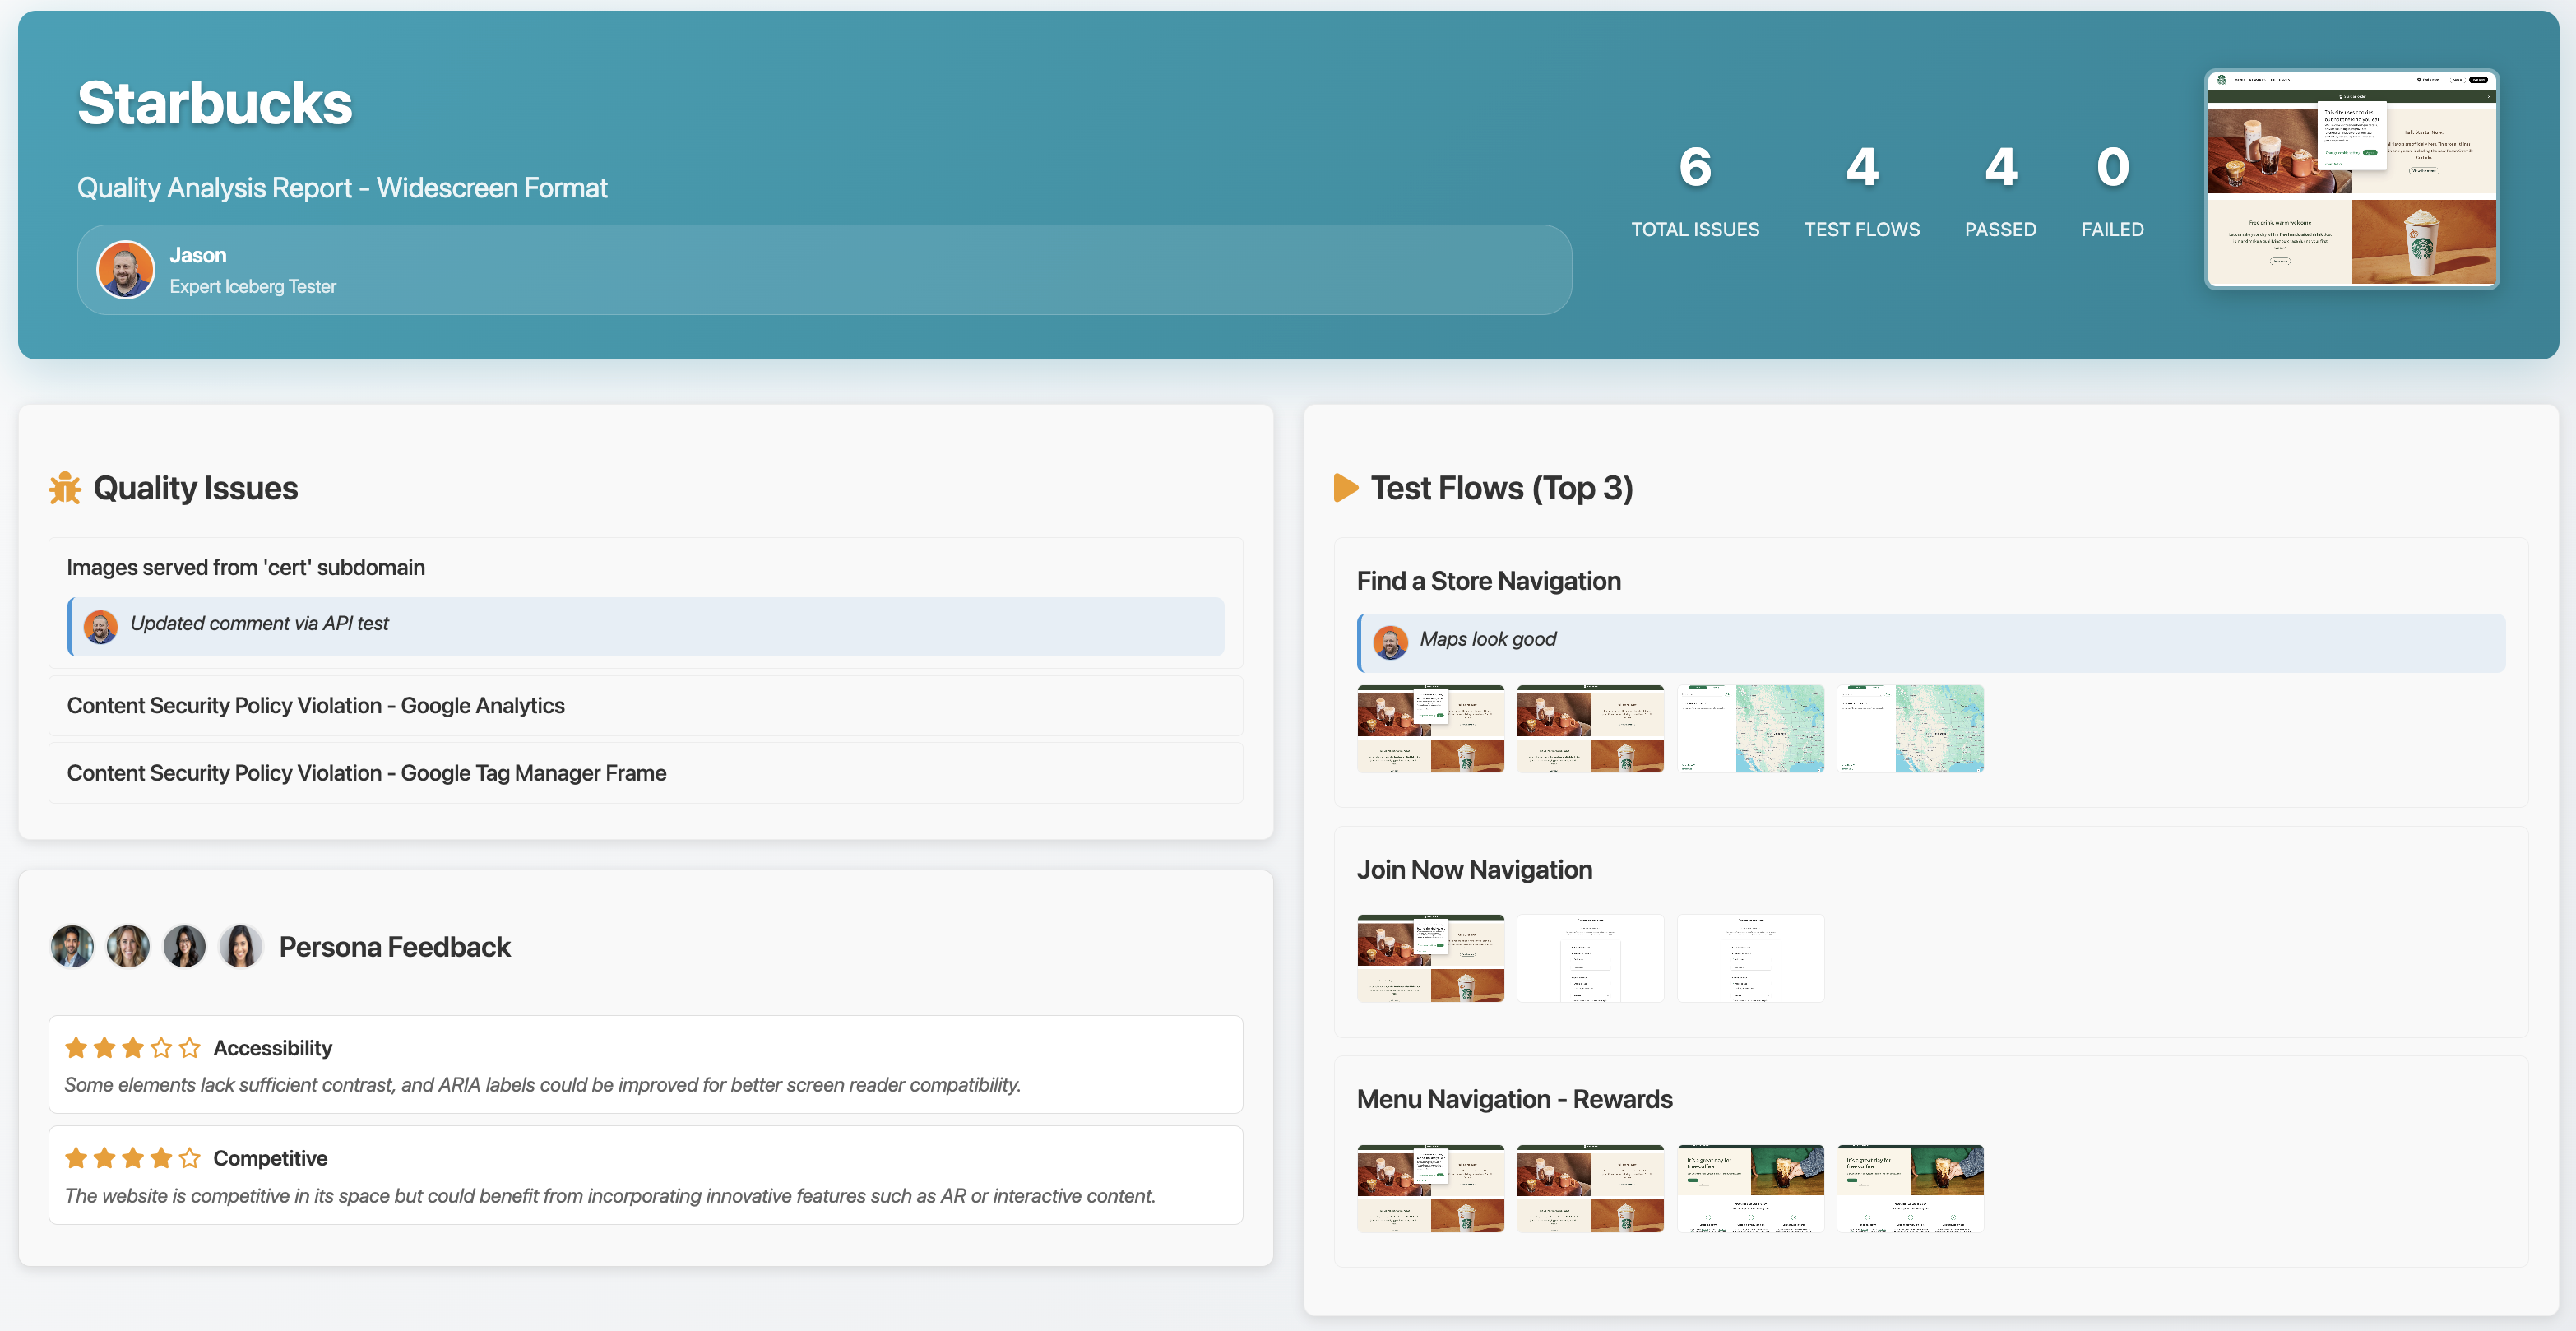Click the fourth persona avatar near Persona Feedback
The image size is (2576, 1331).
click(240, 946)
